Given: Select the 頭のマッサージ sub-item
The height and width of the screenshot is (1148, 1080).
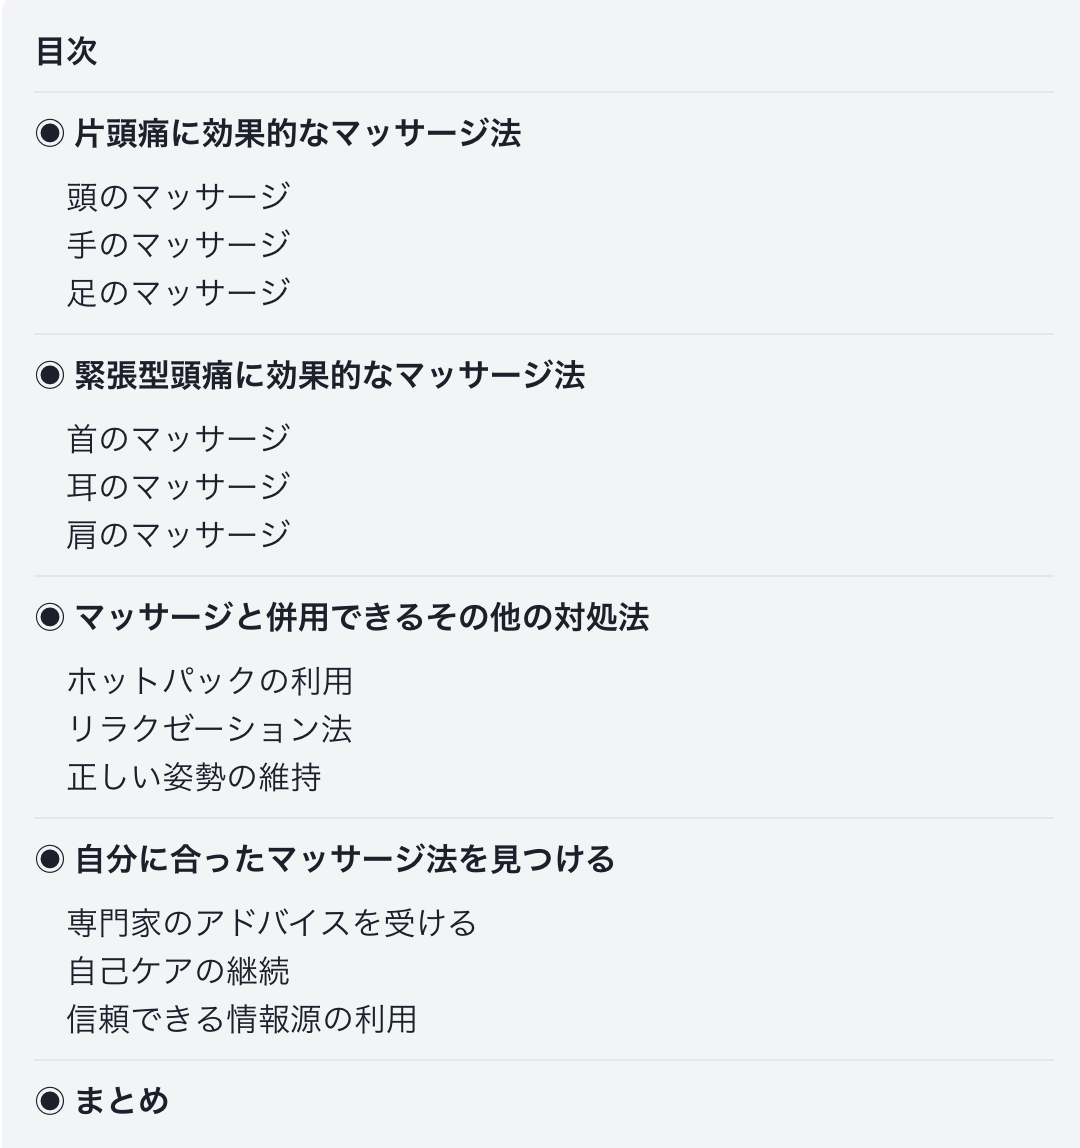Looking at the screenshot, I should [179, 196].
